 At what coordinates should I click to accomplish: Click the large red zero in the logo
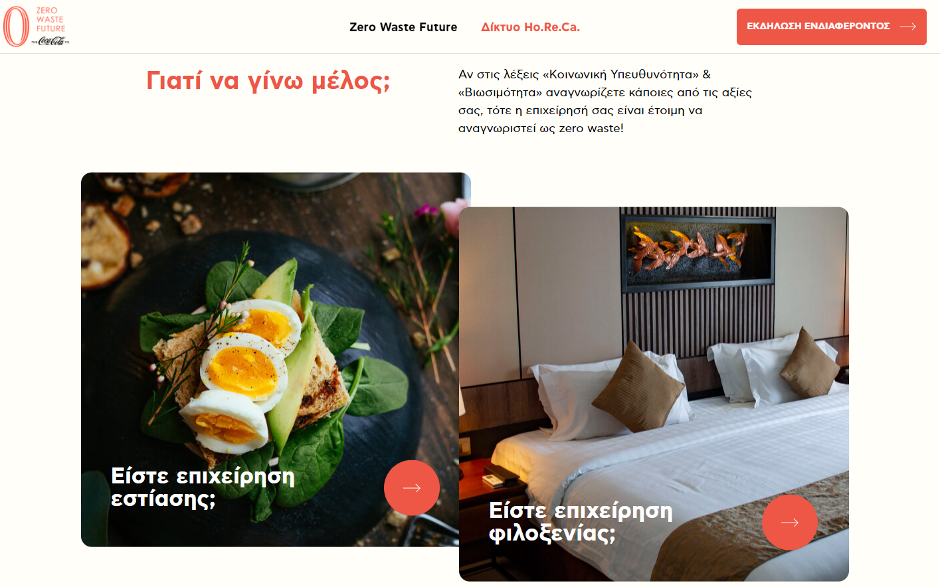pos(16,26)
